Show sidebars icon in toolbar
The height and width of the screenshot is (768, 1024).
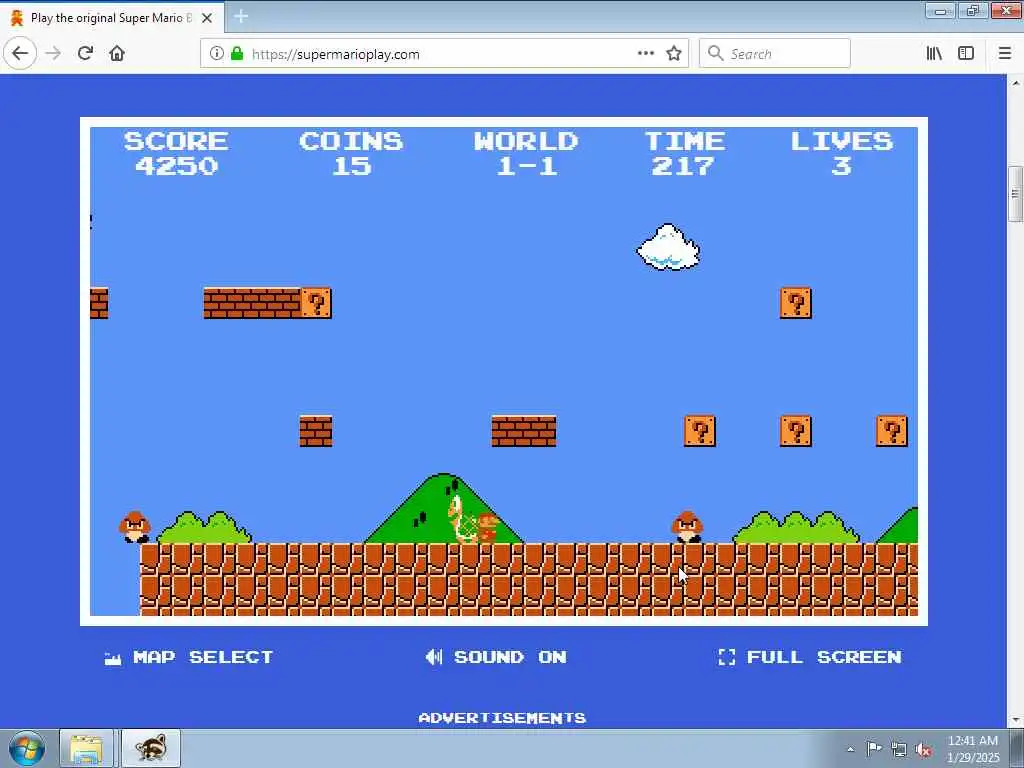(966, 54)
